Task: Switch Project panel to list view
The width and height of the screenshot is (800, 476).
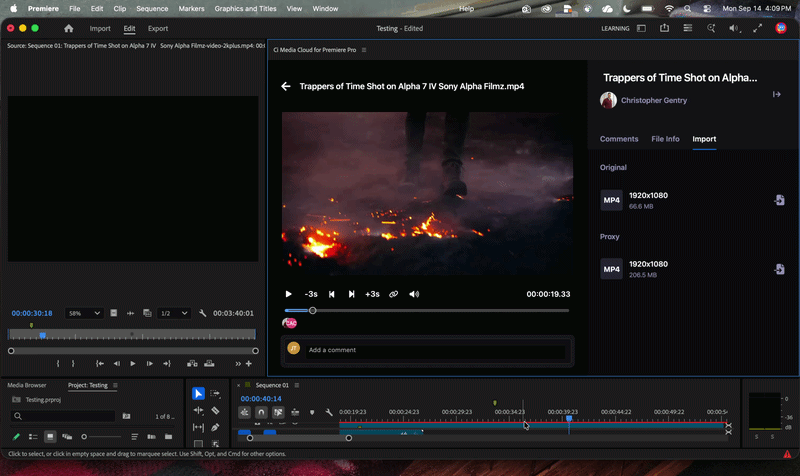Action: (x=33, y=437)
